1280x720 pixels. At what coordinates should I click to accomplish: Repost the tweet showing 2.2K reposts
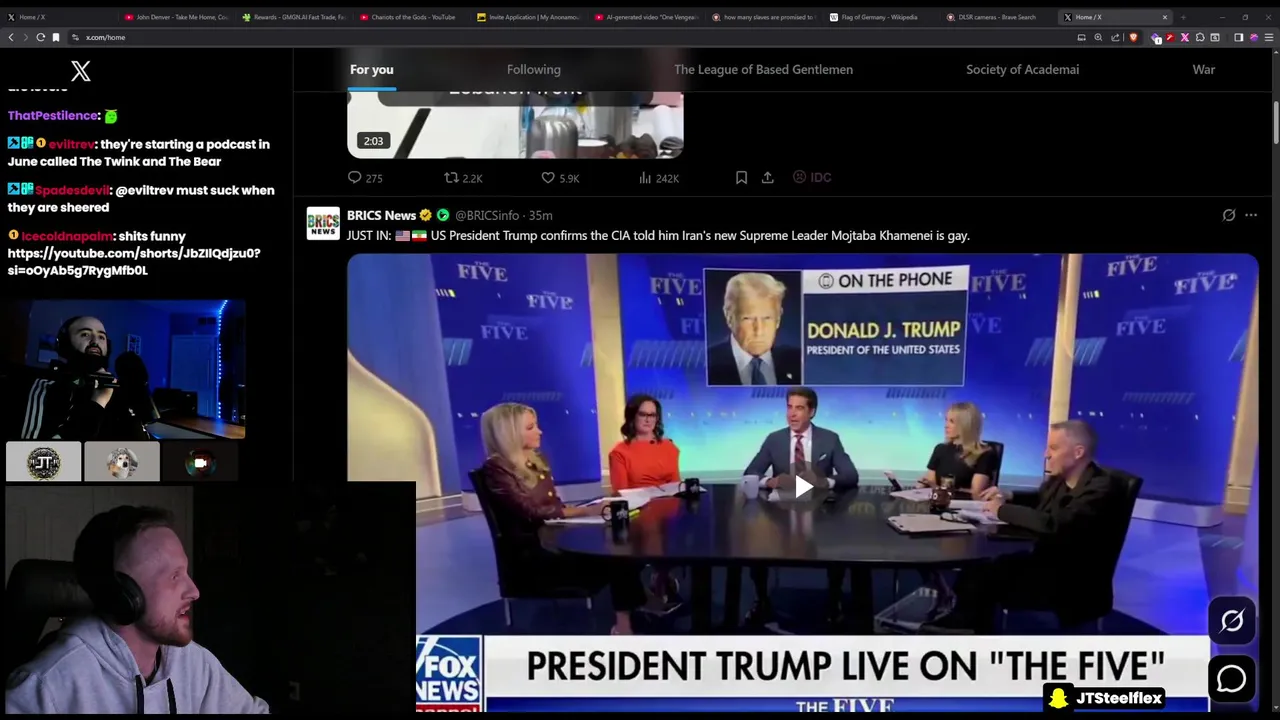[x=463, y=177]
